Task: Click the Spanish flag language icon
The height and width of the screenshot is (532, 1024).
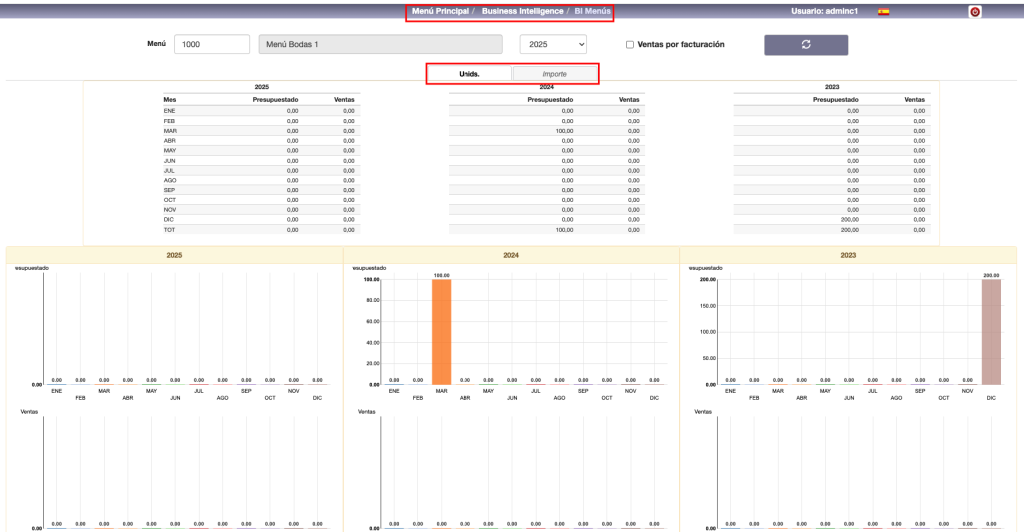Action: tap(883, 12)
